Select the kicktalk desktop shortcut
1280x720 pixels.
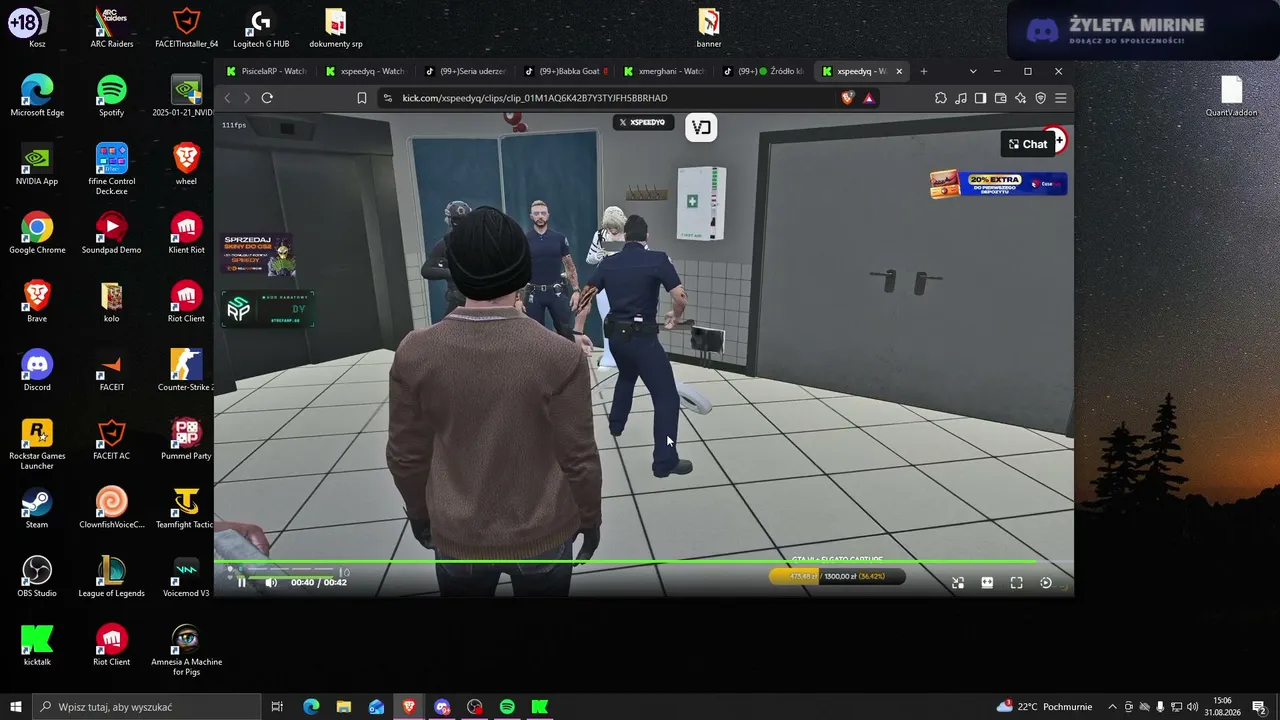pos(37,645)
